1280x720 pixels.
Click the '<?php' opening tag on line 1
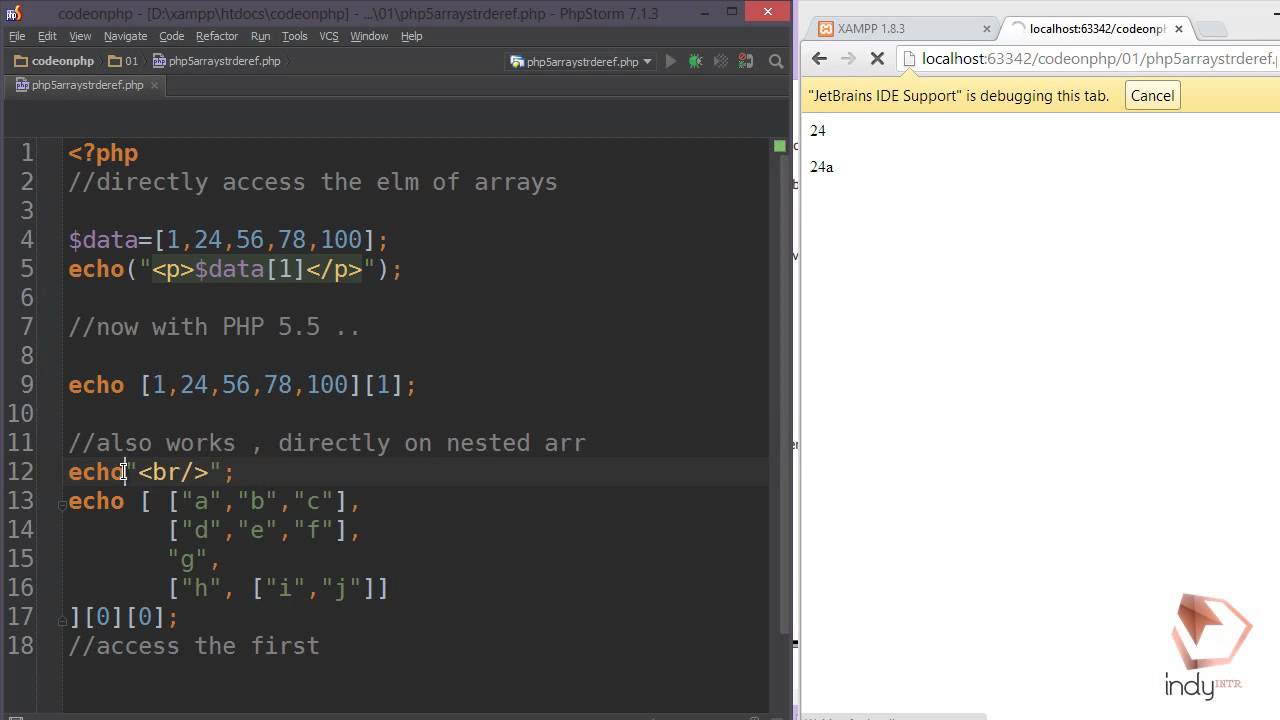[103, 153]
